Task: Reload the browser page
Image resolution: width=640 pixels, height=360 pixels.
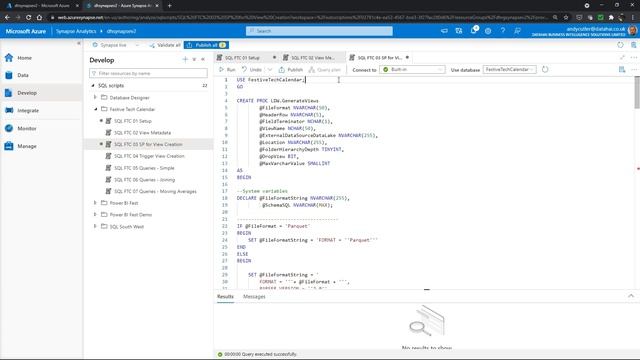Action: pyautogui.click(x=28, y=18)
